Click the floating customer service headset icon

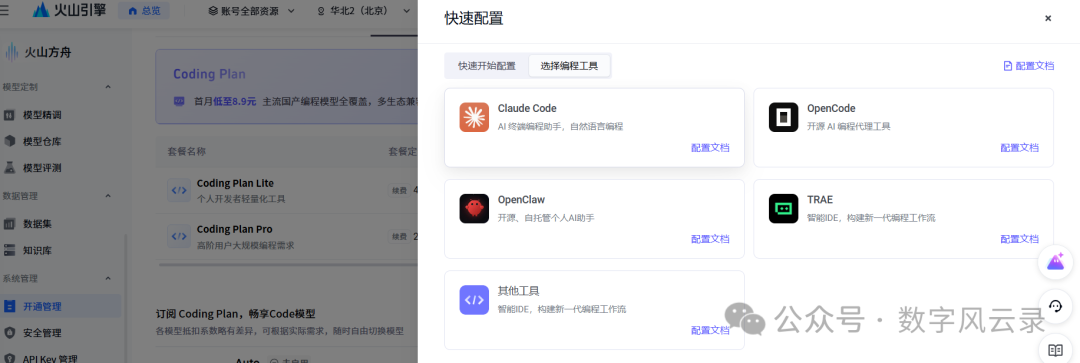pyautogui.click(x=1055, y=306)
